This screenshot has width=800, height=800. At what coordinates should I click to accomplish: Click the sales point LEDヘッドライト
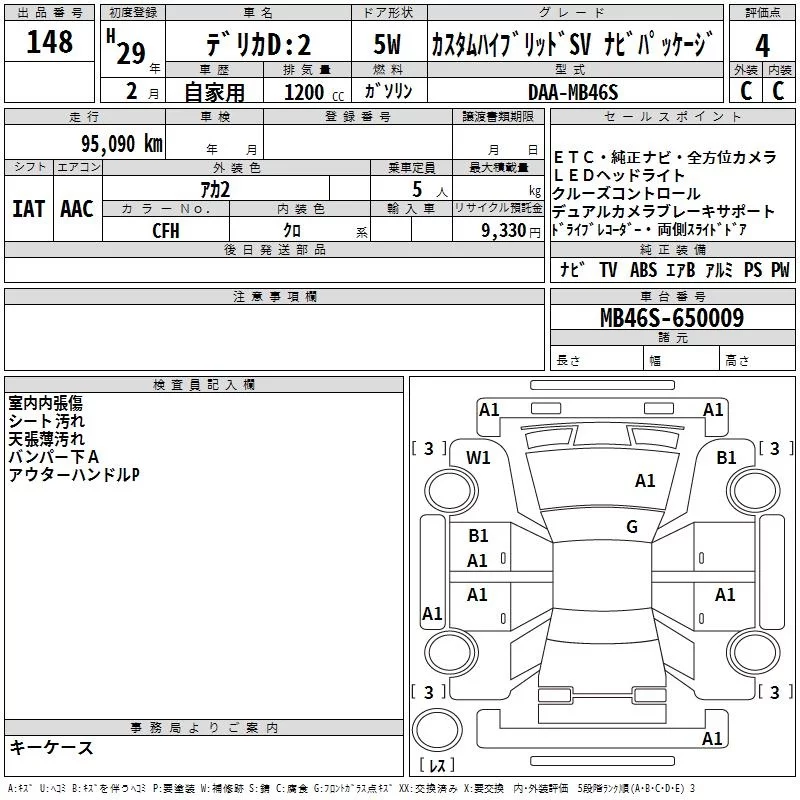619,176
